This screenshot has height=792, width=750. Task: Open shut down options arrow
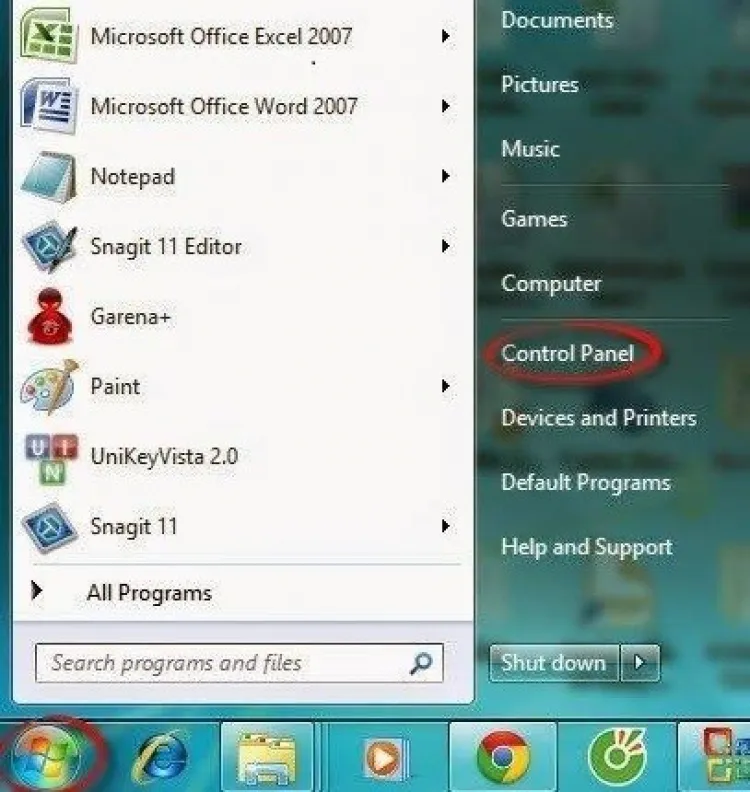tap(639, 662)
